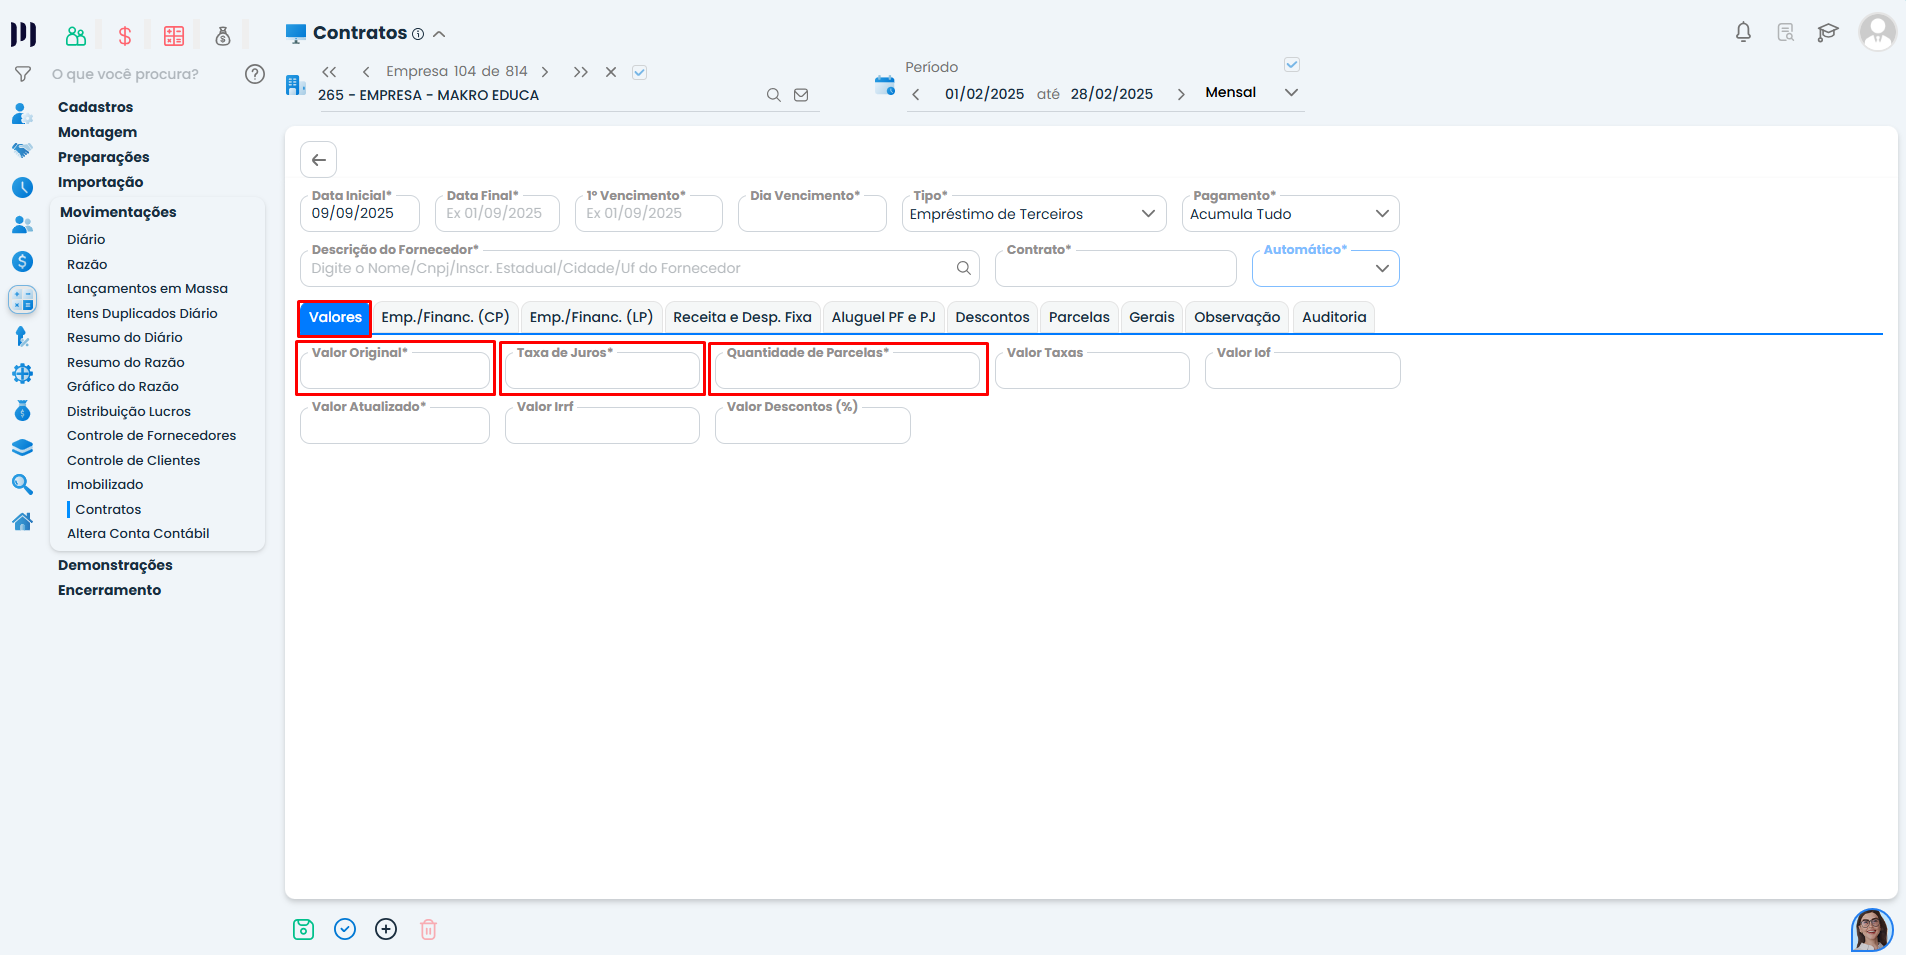This screenshot has height=955, width=1906.
Task: Click the save icon in bottom toolbar
Action: coord(303,929)
